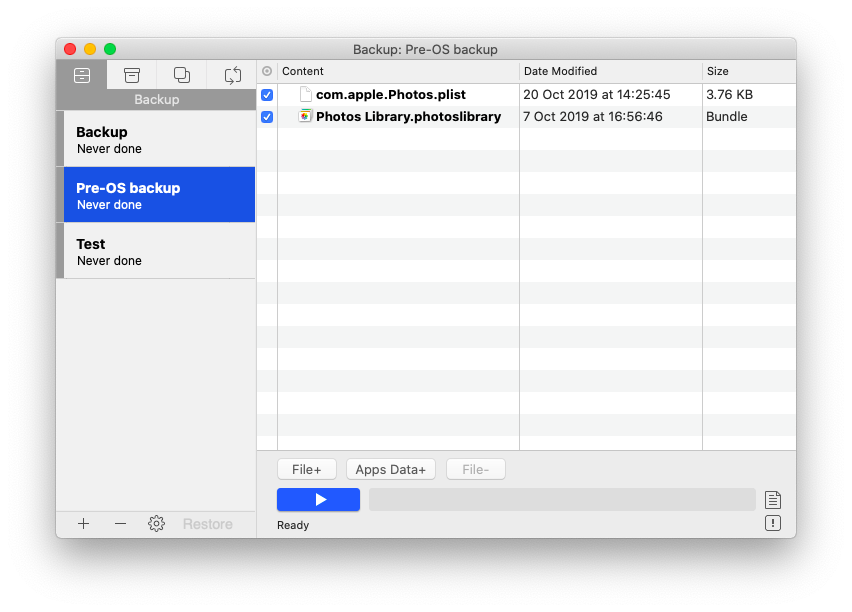
Task: View backup errors and warnings
Action: point(772,522)
